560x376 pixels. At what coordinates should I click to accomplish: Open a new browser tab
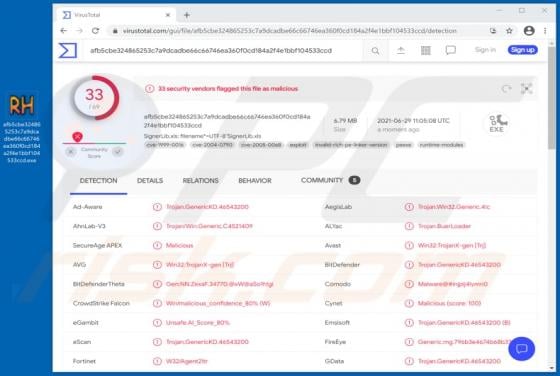pyautogui.click(x=186, y=15)
